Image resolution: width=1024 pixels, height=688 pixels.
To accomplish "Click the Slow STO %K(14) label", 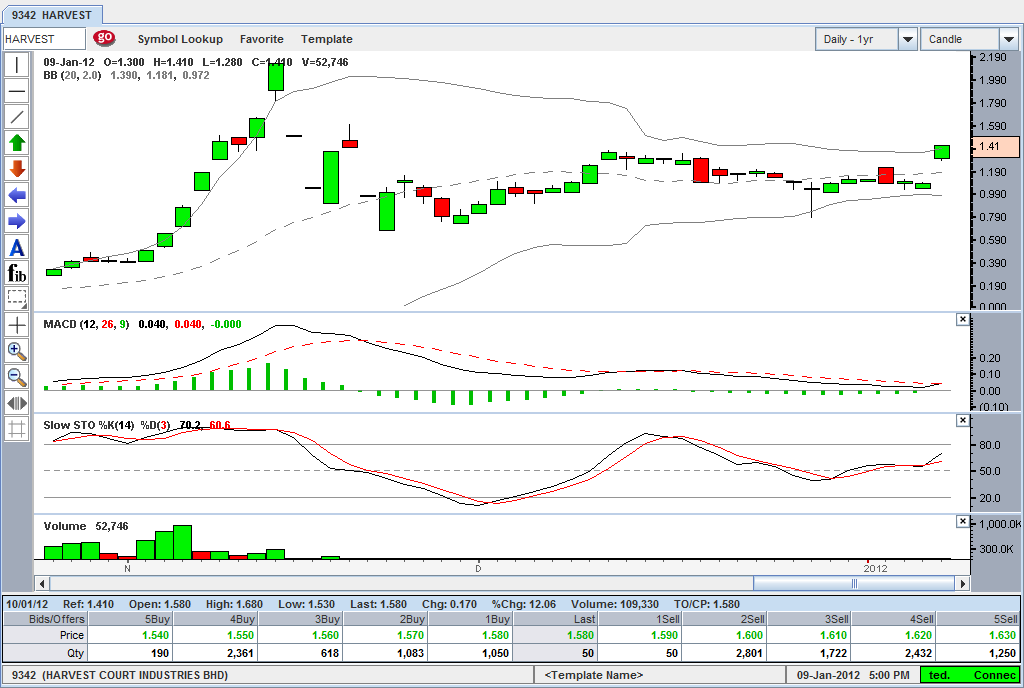I will pyautogui.click(x=89, y=425).
